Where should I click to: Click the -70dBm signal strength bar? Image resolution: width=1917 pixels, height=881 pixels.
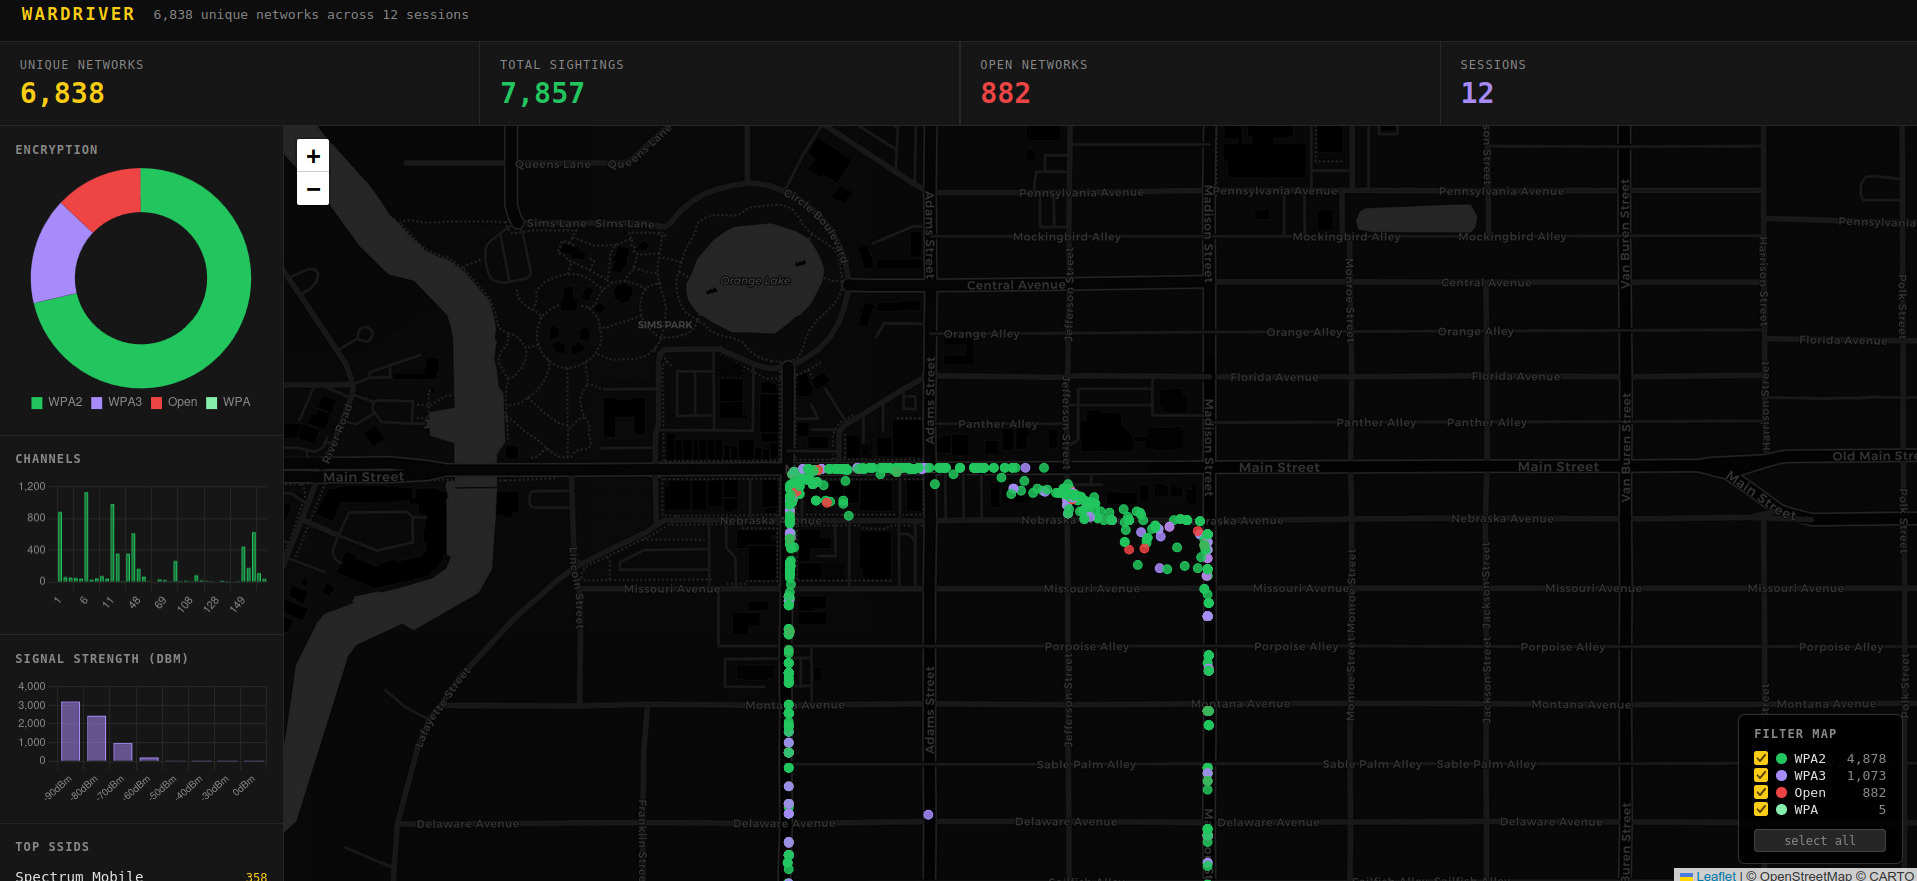pos(122,752)
